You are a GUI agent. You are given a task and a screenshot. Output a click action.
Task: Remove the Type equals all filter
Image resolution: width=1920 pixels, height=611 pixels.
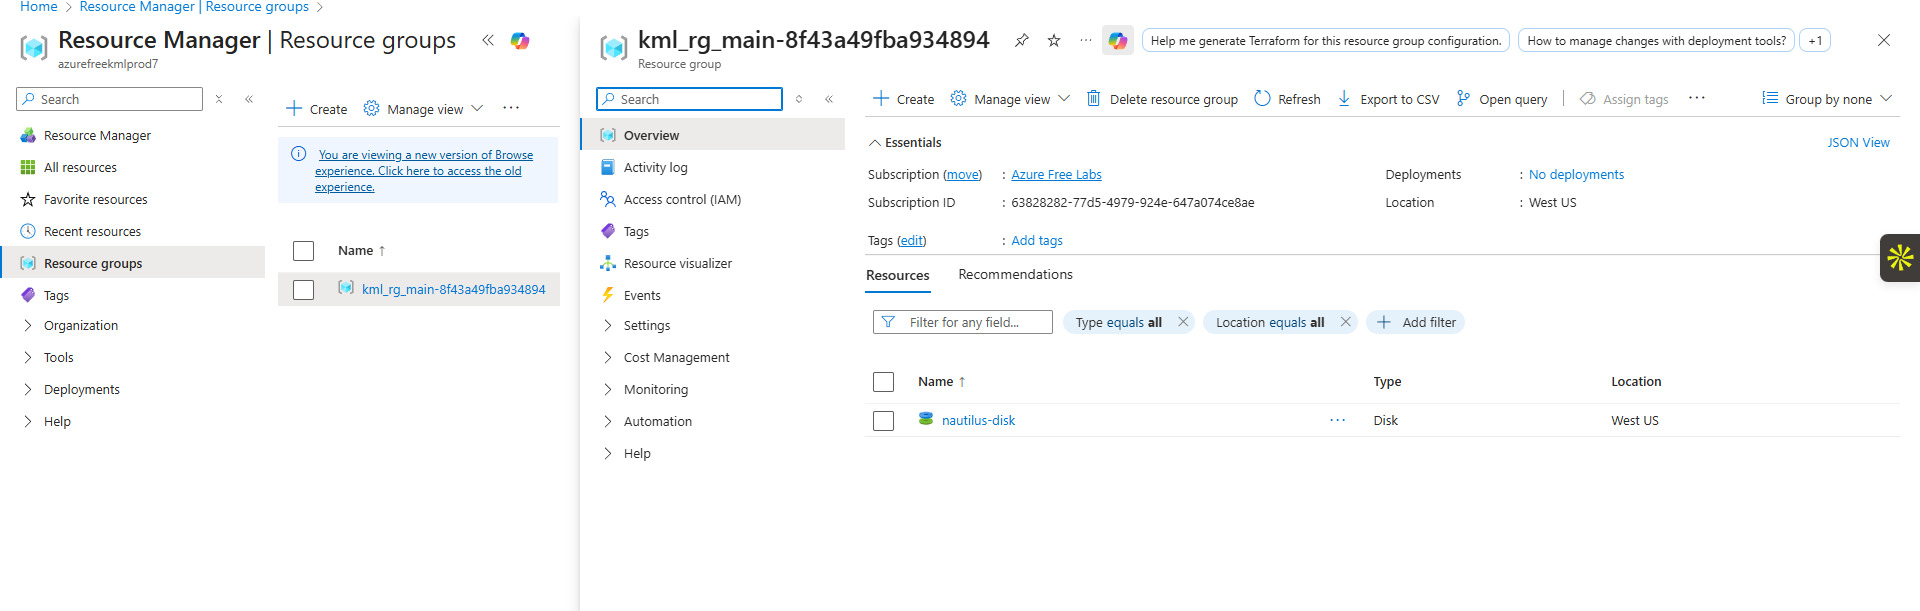pyautogui.click(x=1183, y=322)
